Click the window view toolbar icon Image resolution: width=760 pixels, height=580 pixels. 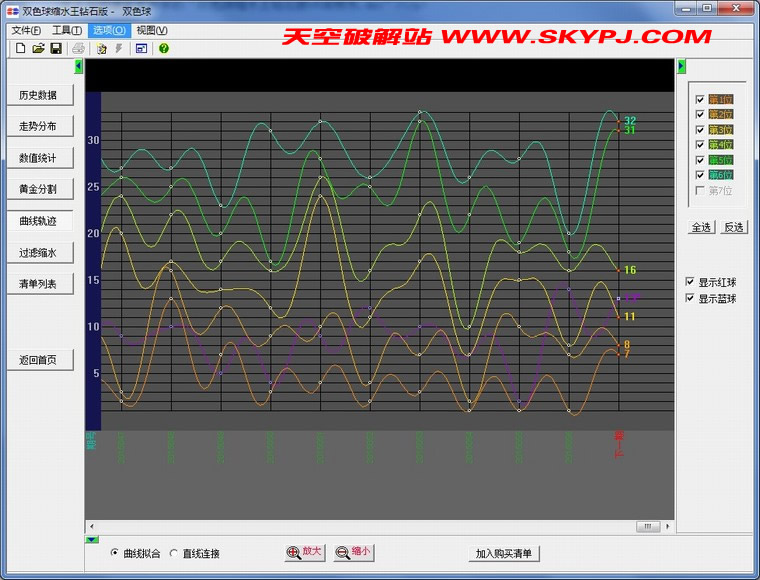click(x=141, y=48)
